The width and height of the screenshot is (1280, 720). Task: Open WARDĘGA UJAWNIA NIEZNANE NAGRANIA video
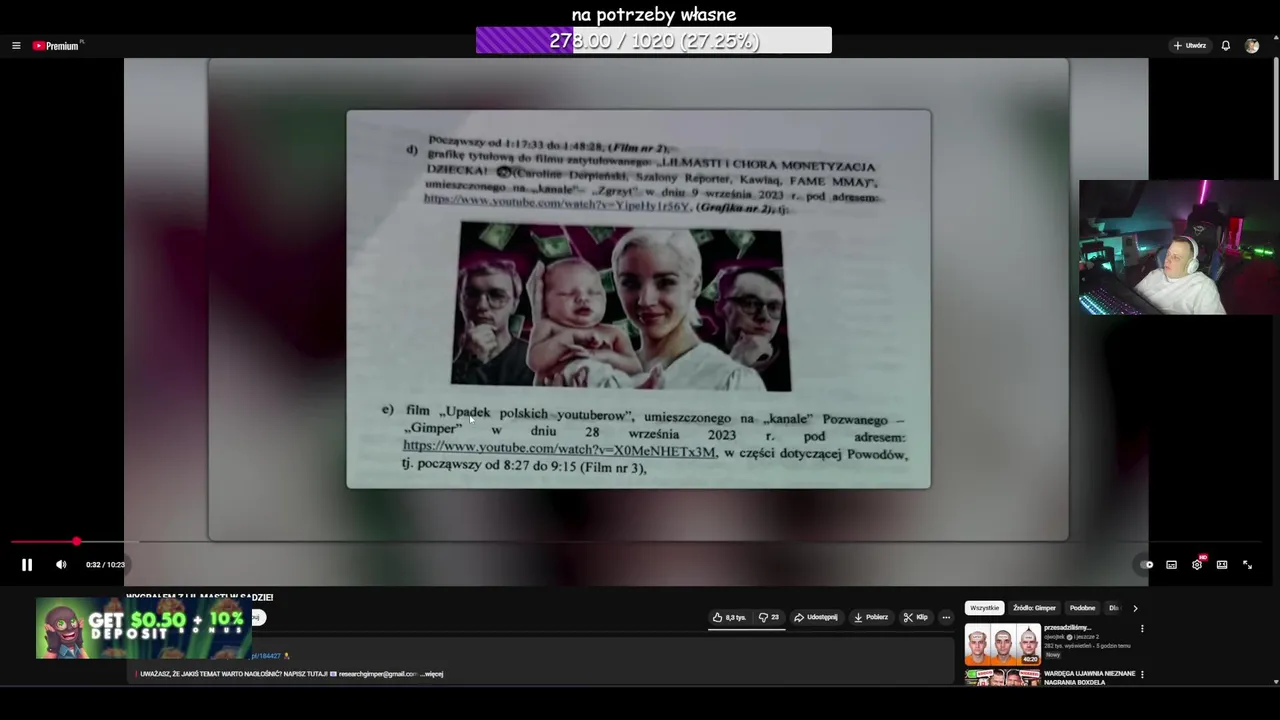pos(1090,678)
